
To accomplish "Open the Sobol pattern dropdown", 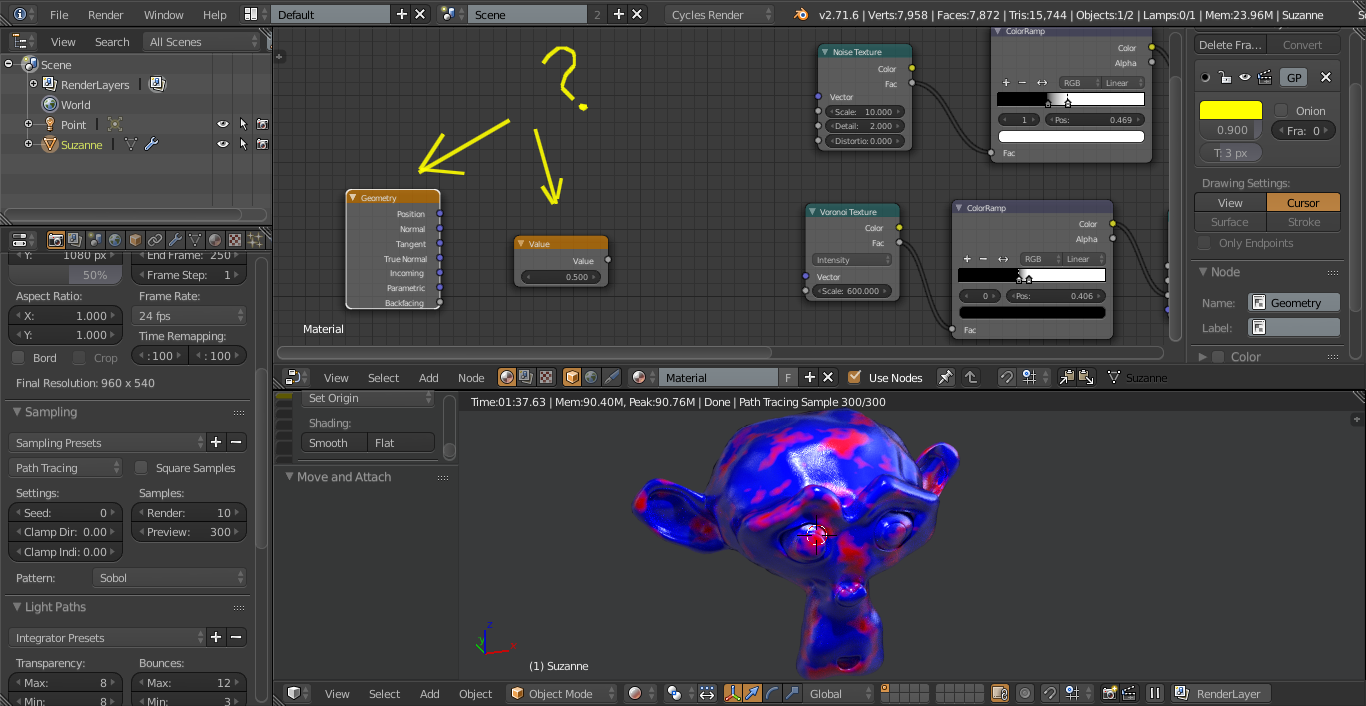I will coord(170,578).
